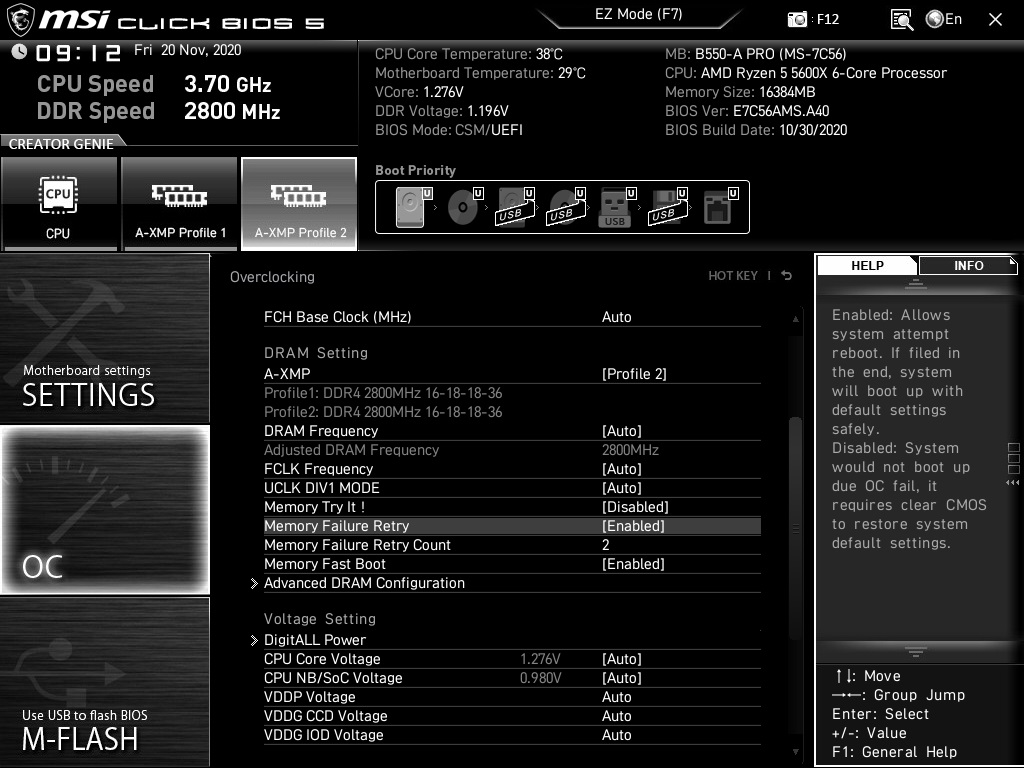Screen dimensions: 1024x768
Task: Collapse help panel using top grip handle
Action: (x=916, y=283)
